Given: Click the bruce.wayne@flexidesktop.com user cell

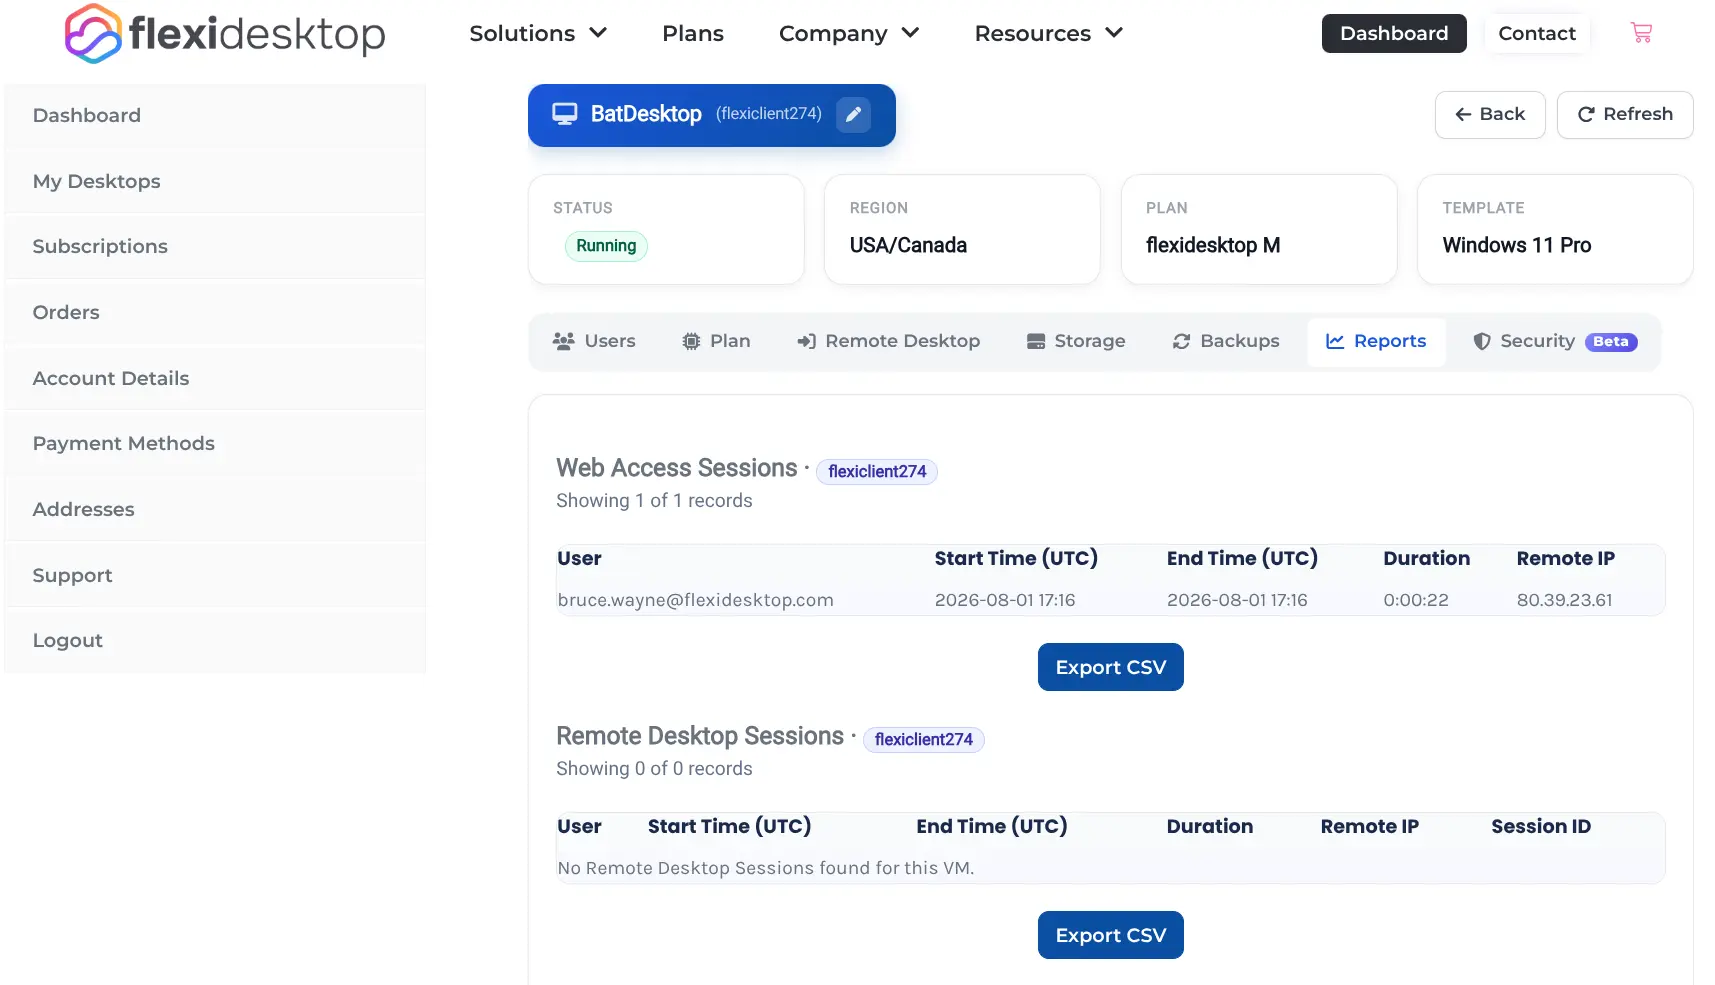Looking at the screenshot, I should [x=695, y=600].
